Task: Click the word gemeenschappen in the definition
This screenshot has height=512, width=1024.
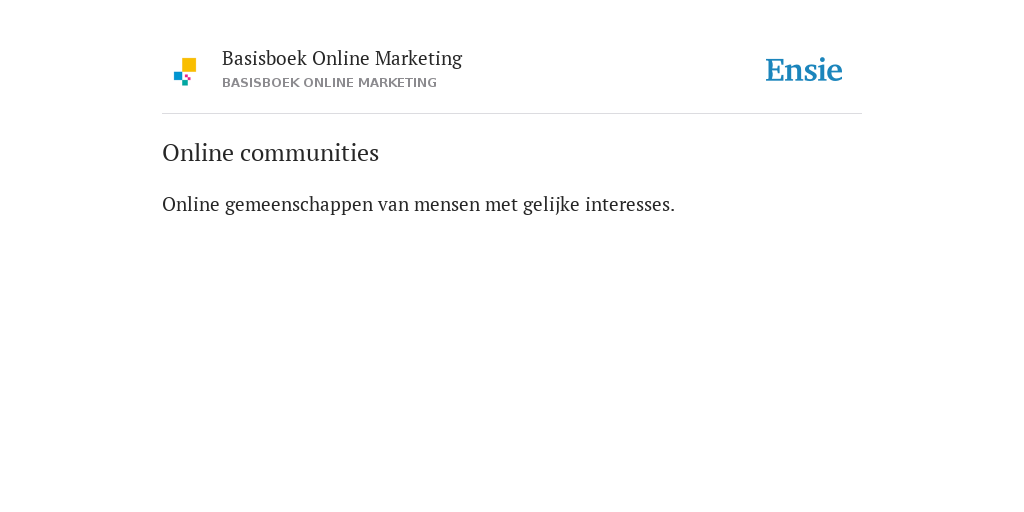Action: [299, 205]
